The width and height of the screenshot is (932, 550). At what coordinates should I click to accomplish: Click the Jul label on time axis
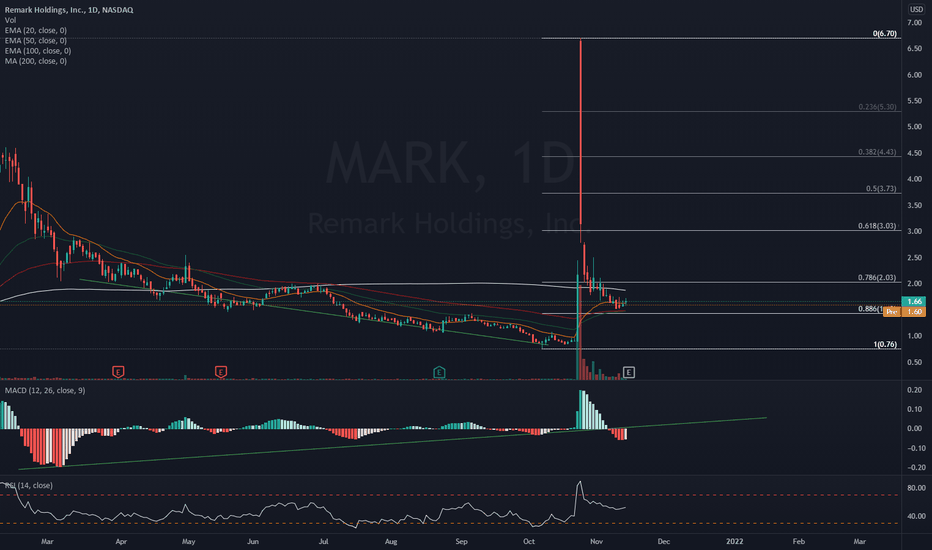click(x=323, y=542)
